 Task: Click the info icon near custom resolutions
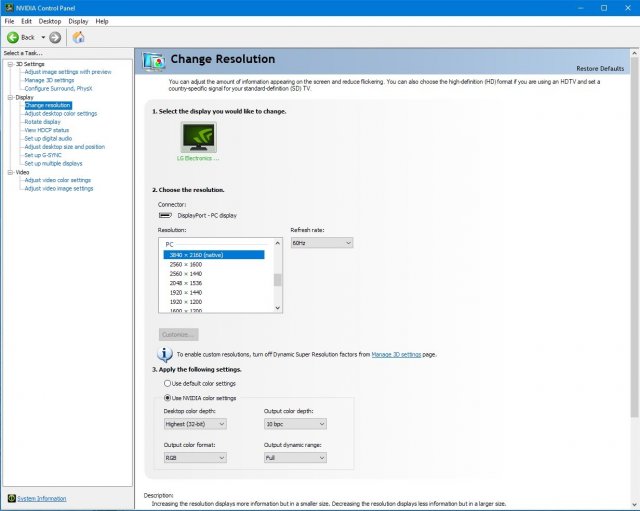[165, 354]
